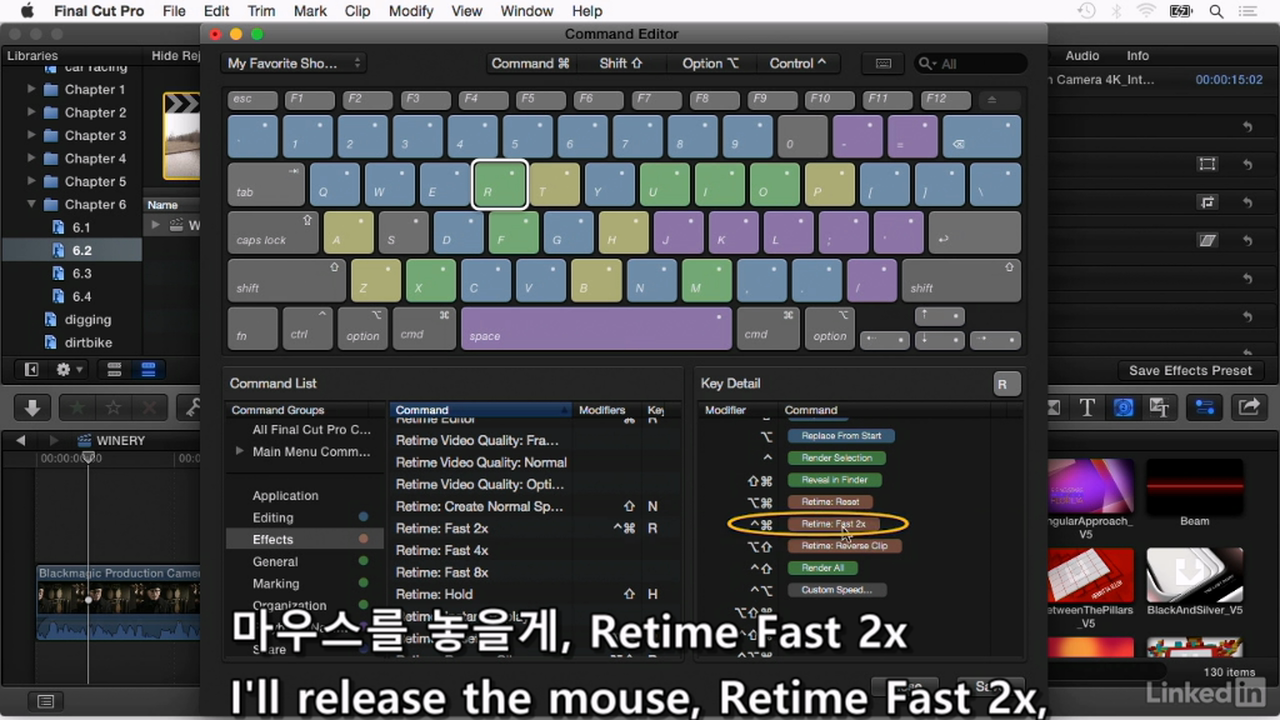The image size is (1280, 720).
Task: Open the Modify menu
Action: point(410,11)
